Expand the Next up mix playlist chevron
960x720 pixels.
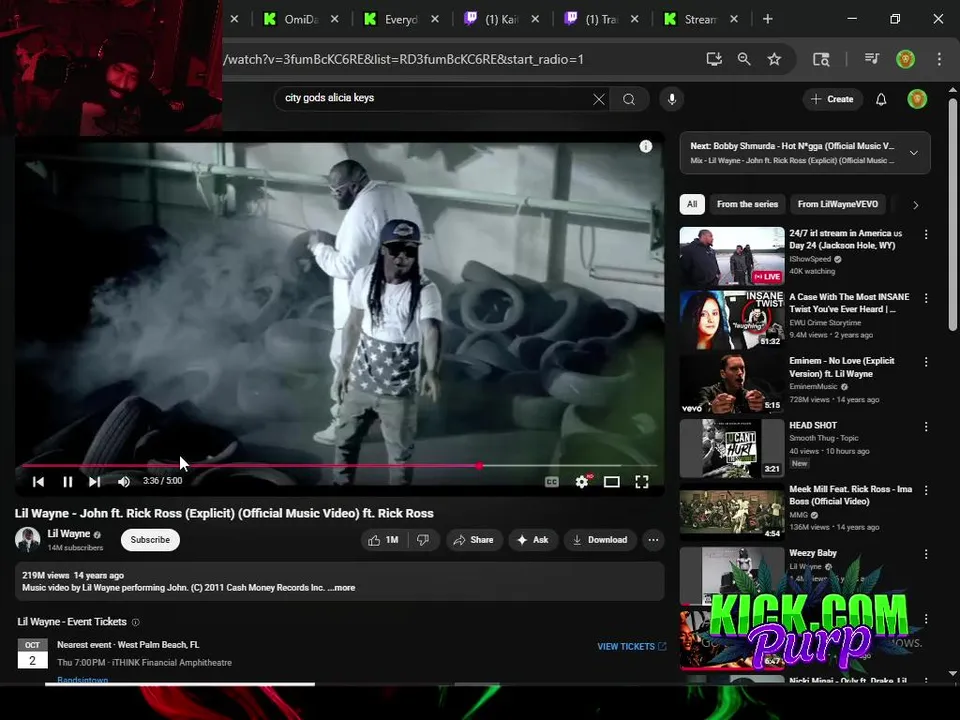point(913,153)
